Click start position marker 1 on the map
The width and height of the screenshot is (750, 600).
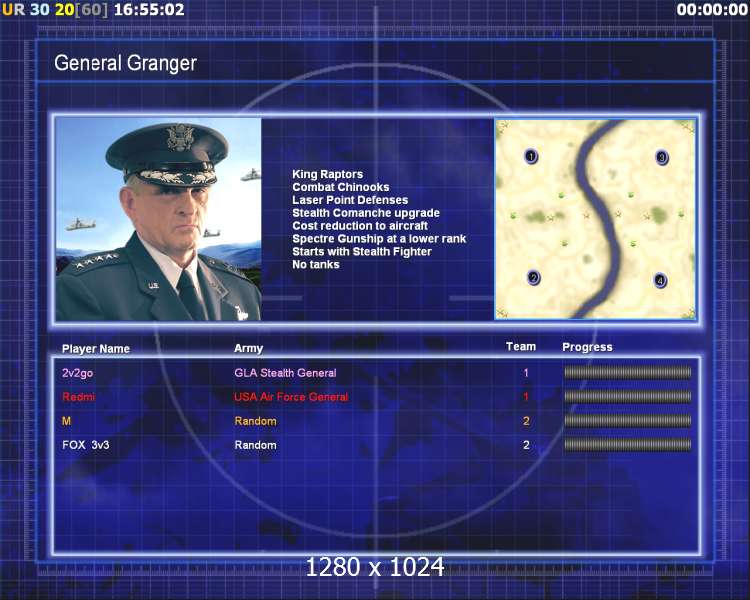(531, 156)
